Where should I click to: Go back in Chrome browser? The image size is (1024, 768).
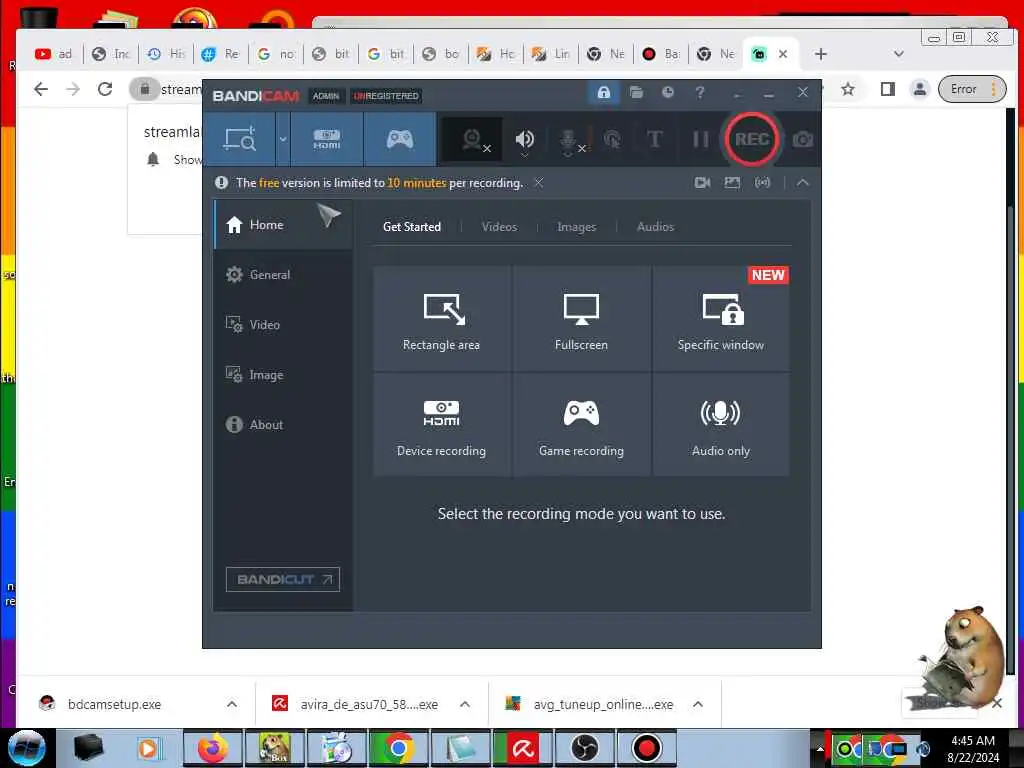point(40,89)
